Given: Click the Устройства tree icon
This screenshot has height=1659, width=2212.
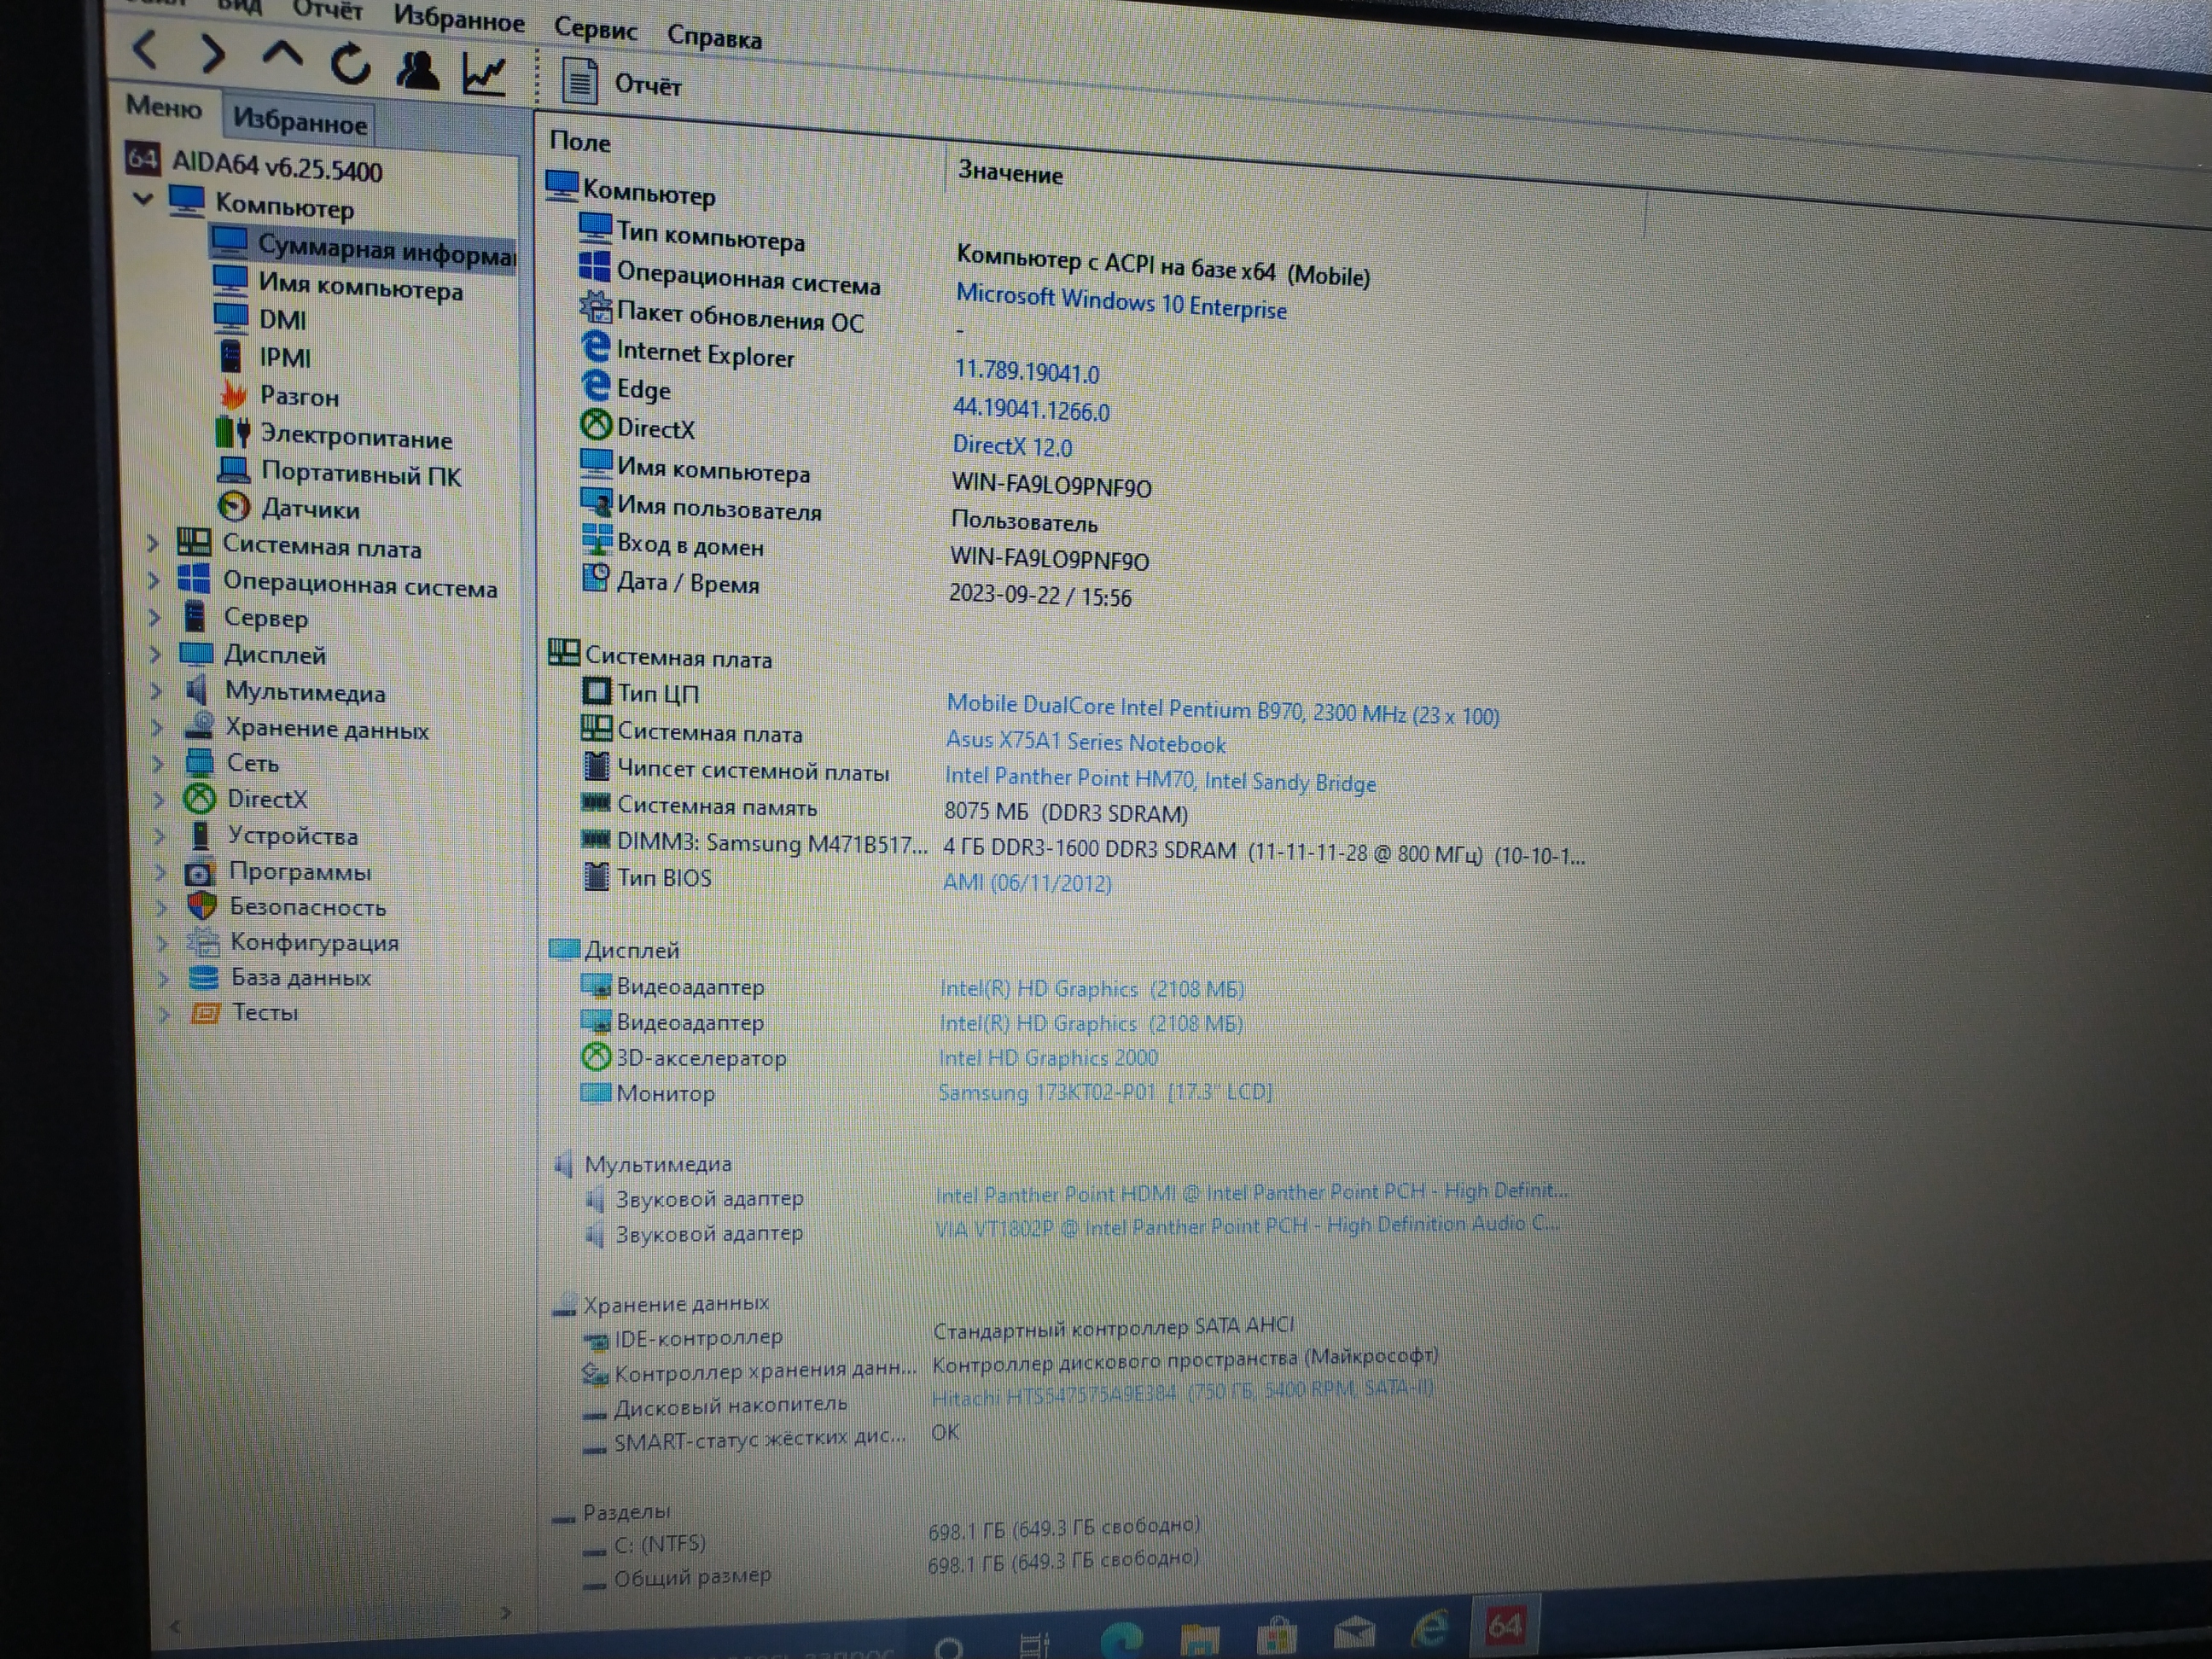Looking at the screenshot, I should pyautogui.click(x=201, y=835).
